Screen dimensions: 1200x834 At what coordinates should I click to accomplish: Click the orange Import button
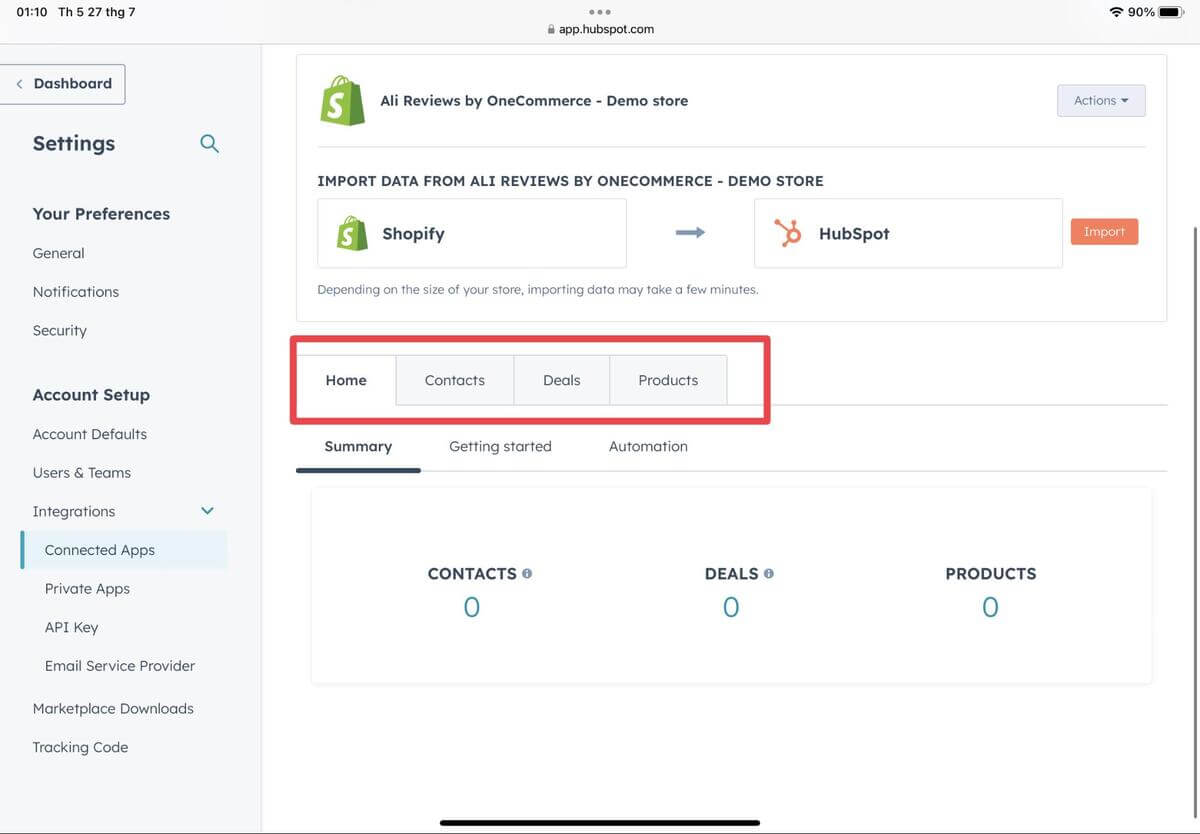pyautogui.click(x=1104, y=232)
